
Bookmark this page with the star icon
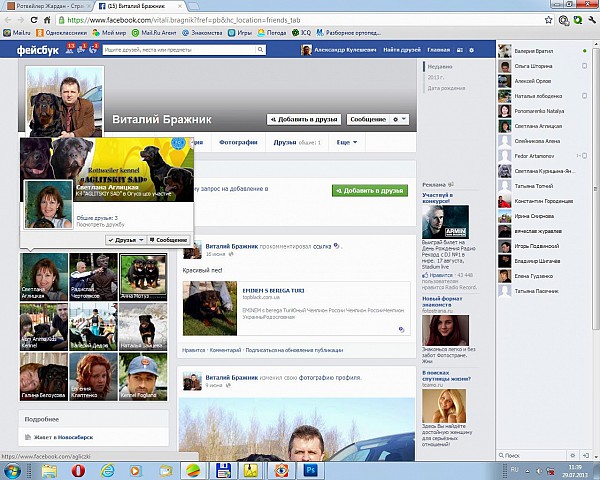pos(548,20)
